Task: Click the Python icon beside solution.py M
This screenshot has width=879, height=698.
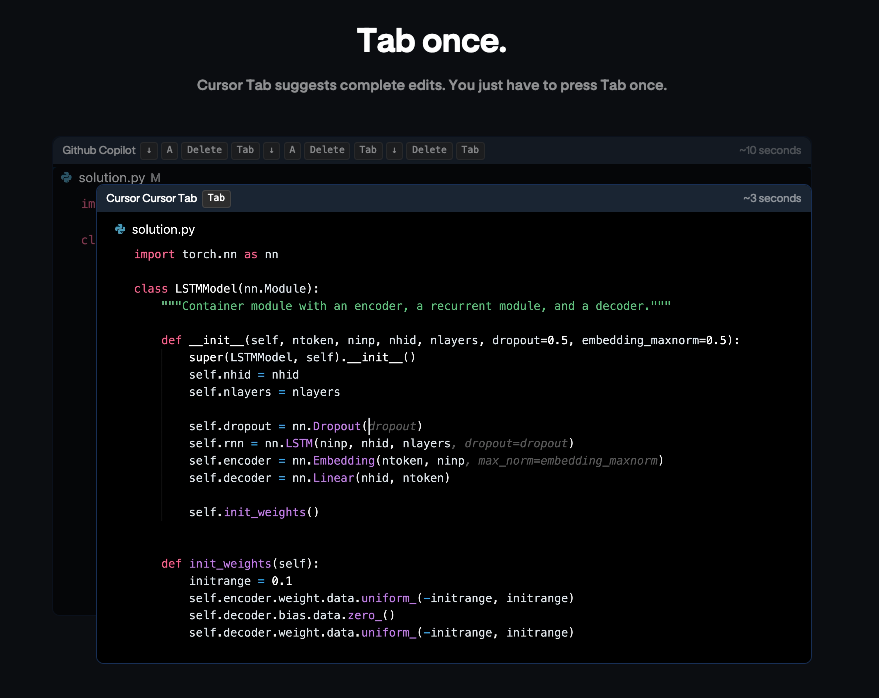Action: pos(66,178)
